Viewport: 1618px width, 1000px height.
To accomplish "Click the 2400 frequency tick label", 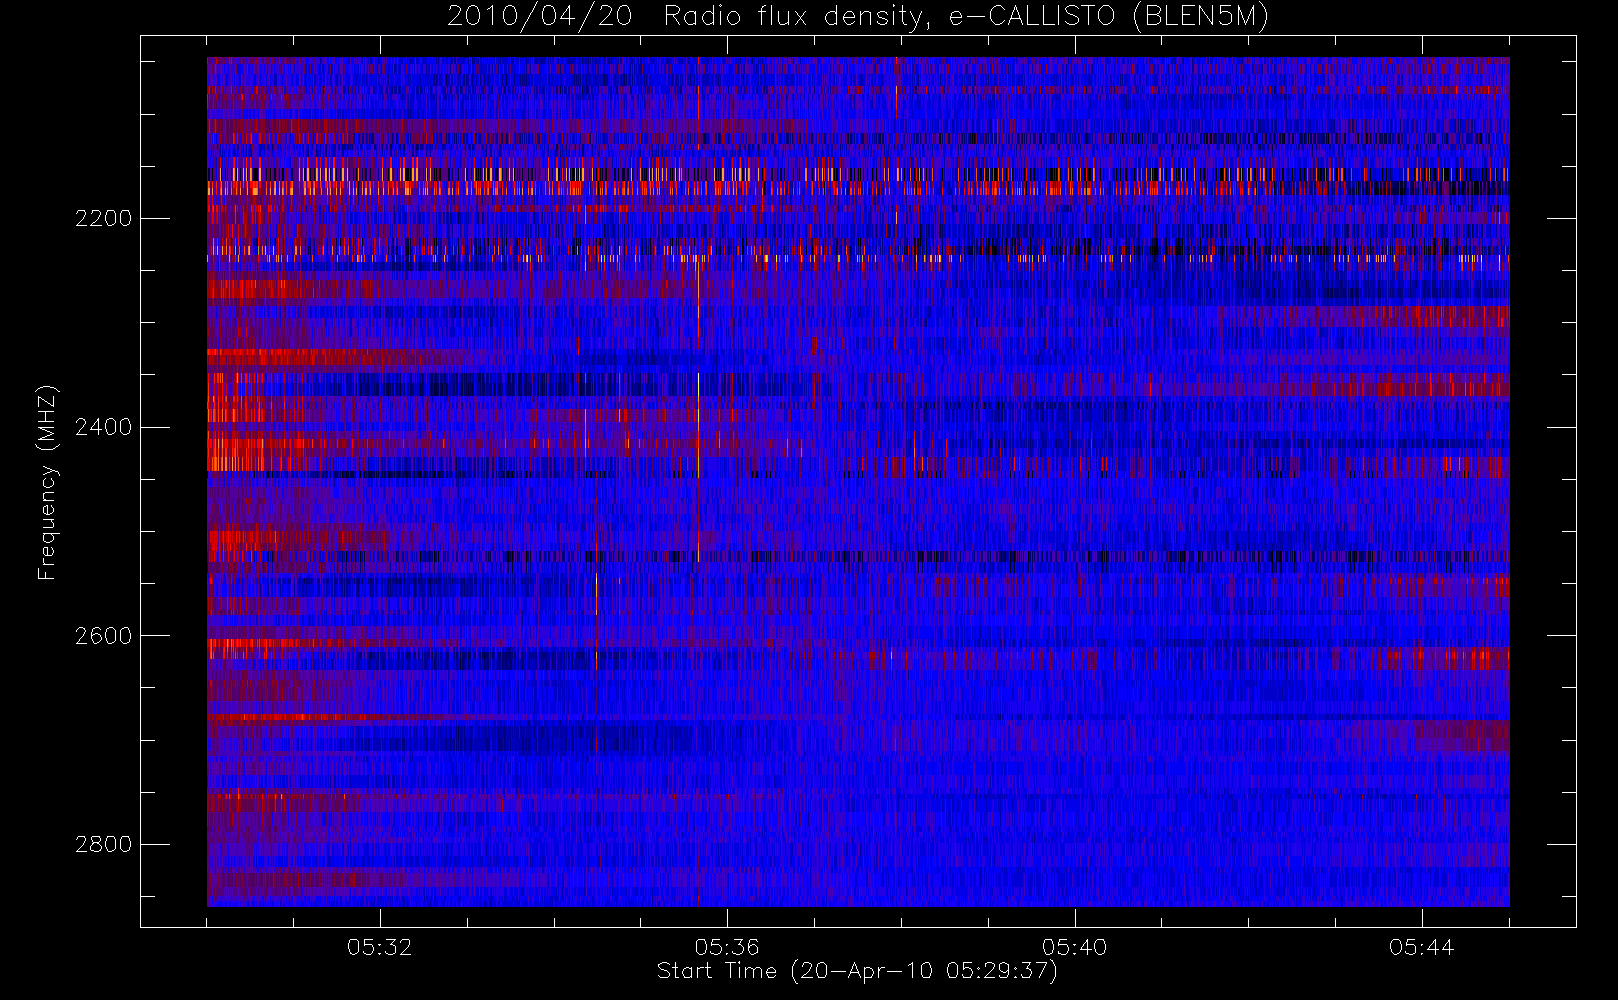I will tap(103, 427).
